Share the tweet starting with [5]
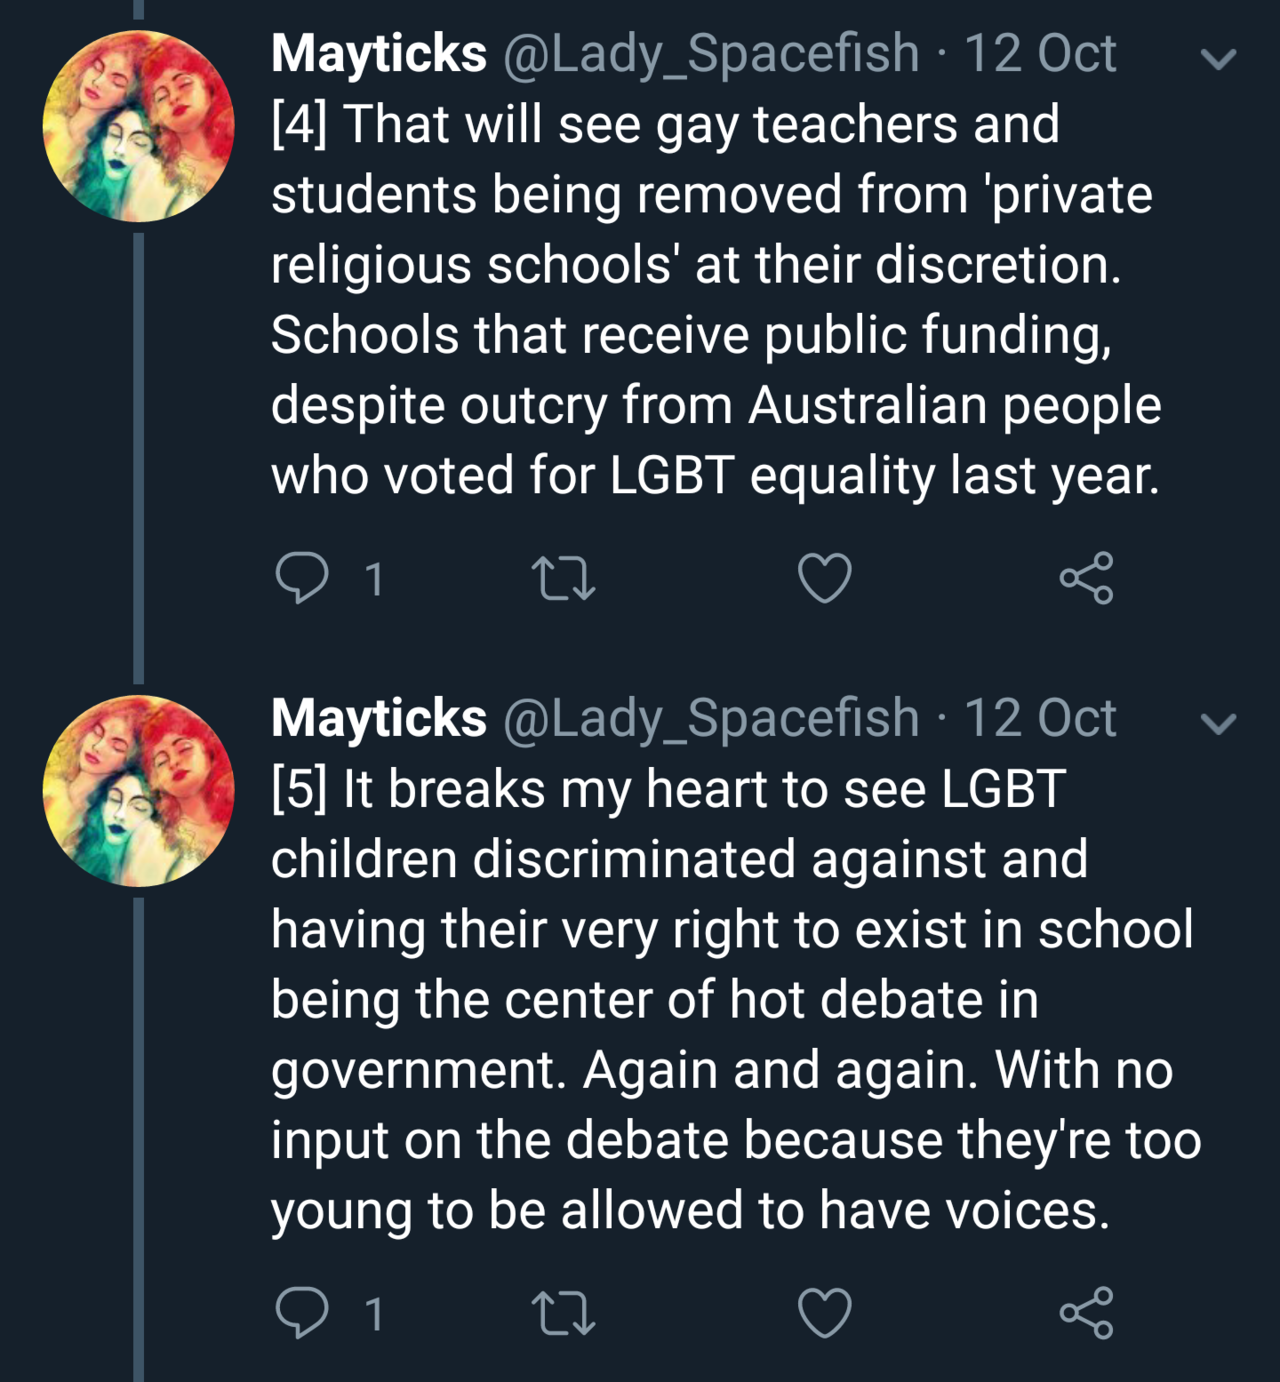The height and width of the screenshot is (1382, 1280). point(1086,1313)
